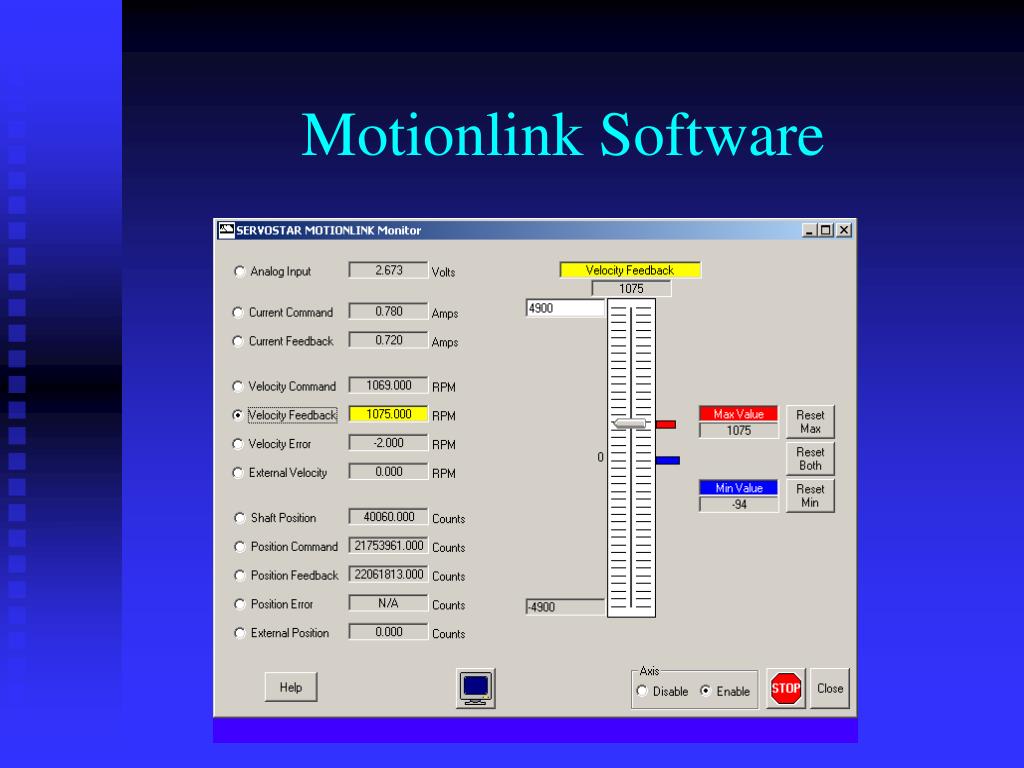1024x768 pixels.
Task: Click the Velocity Command value 1069.000
Action: [389, 385]
